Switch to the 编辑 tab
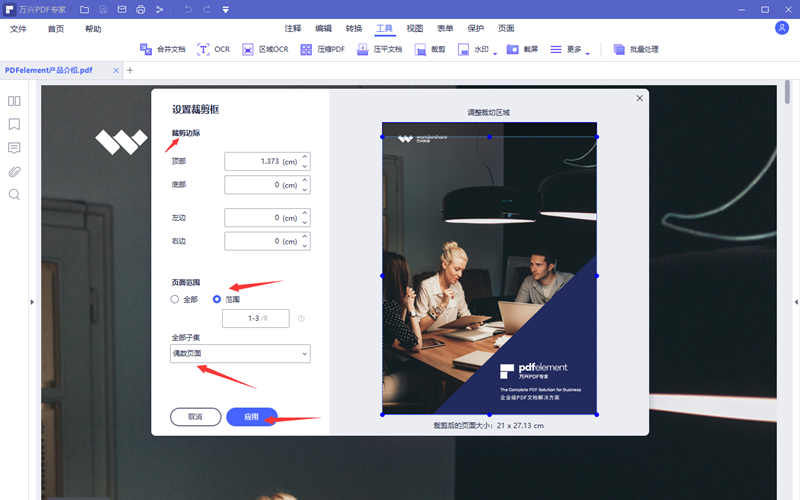 tap(323, 29)
